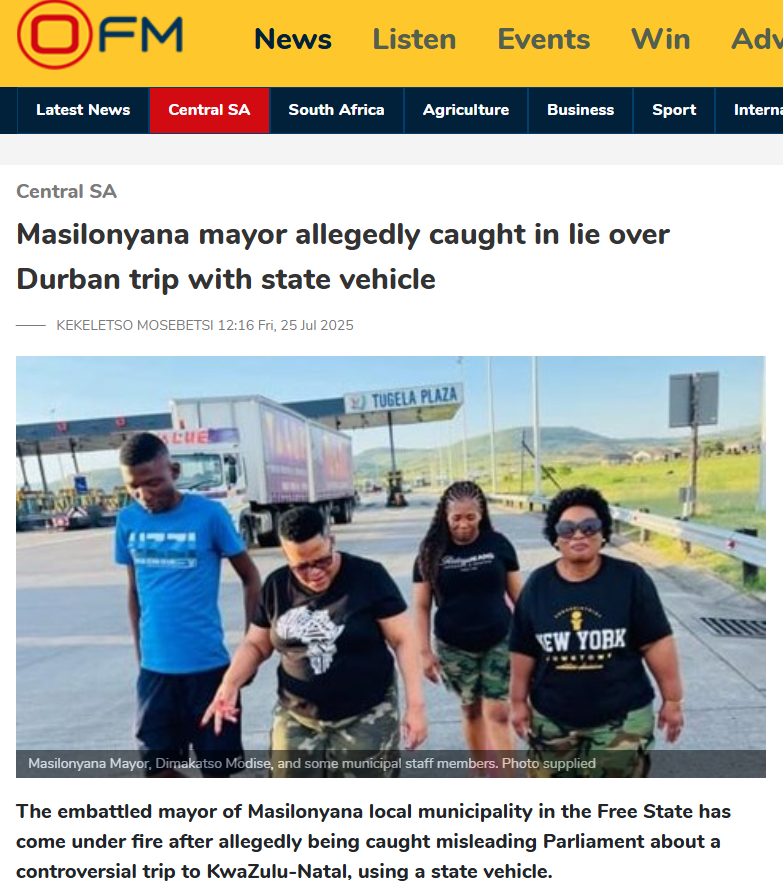
Task: Open the Agriculture news tab
Action: pyautogui.click(x=466, y=110)
